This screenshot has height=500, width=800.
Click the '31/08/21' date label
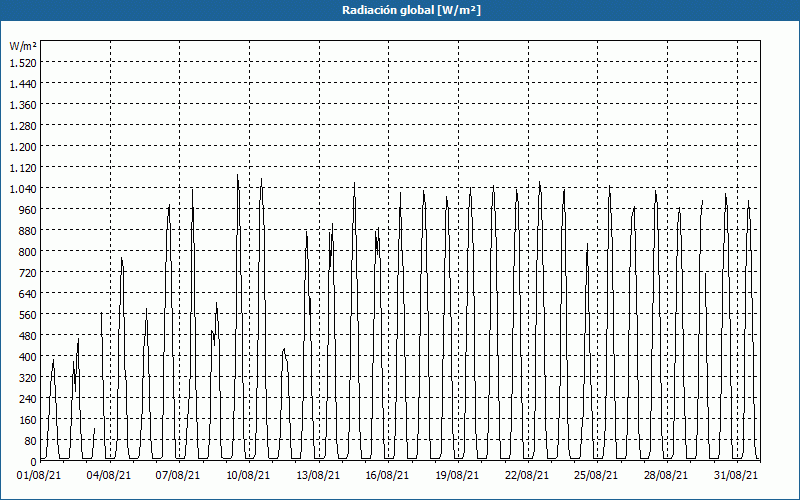(736, 476)
